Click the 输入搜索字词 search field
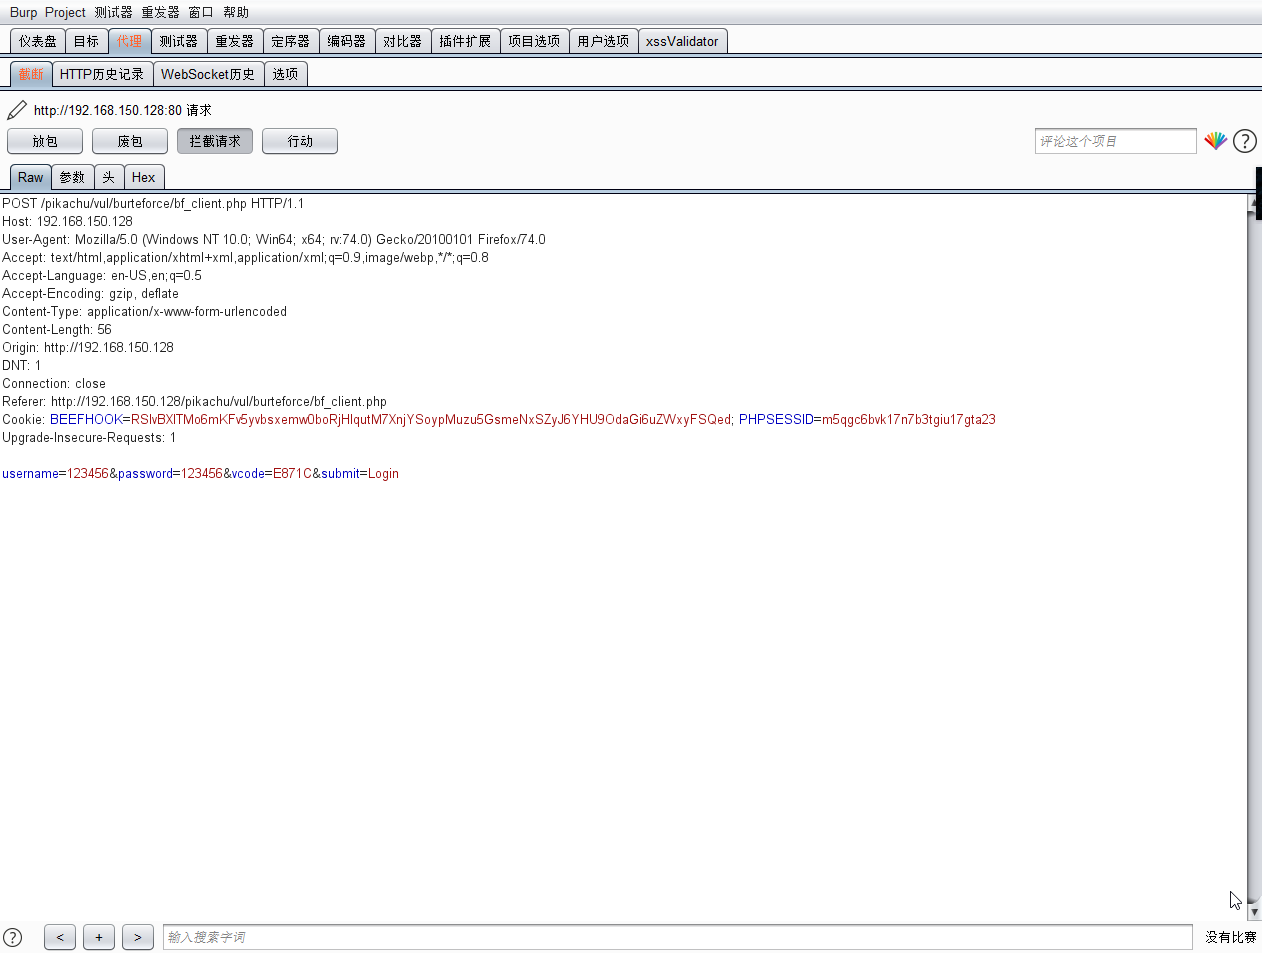Viewport: 1262px width, 953px height. click(x=678, y=937)
